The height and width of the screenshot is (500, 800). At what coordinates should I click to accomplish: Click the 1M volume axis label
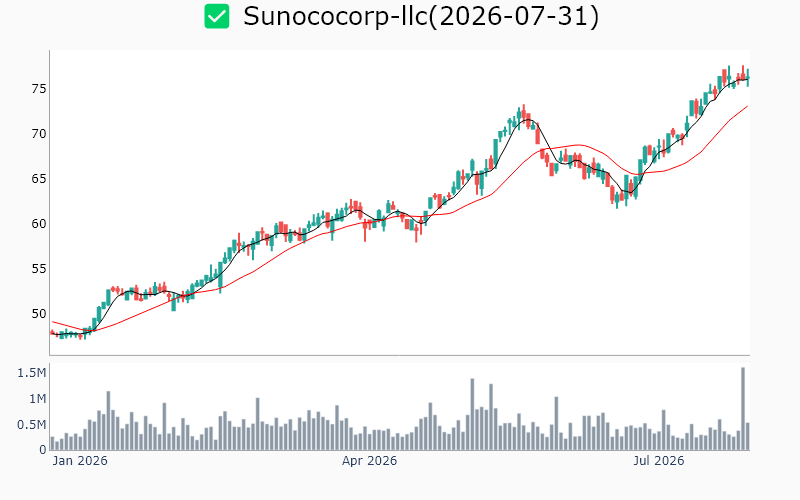[x=37, y=399]
